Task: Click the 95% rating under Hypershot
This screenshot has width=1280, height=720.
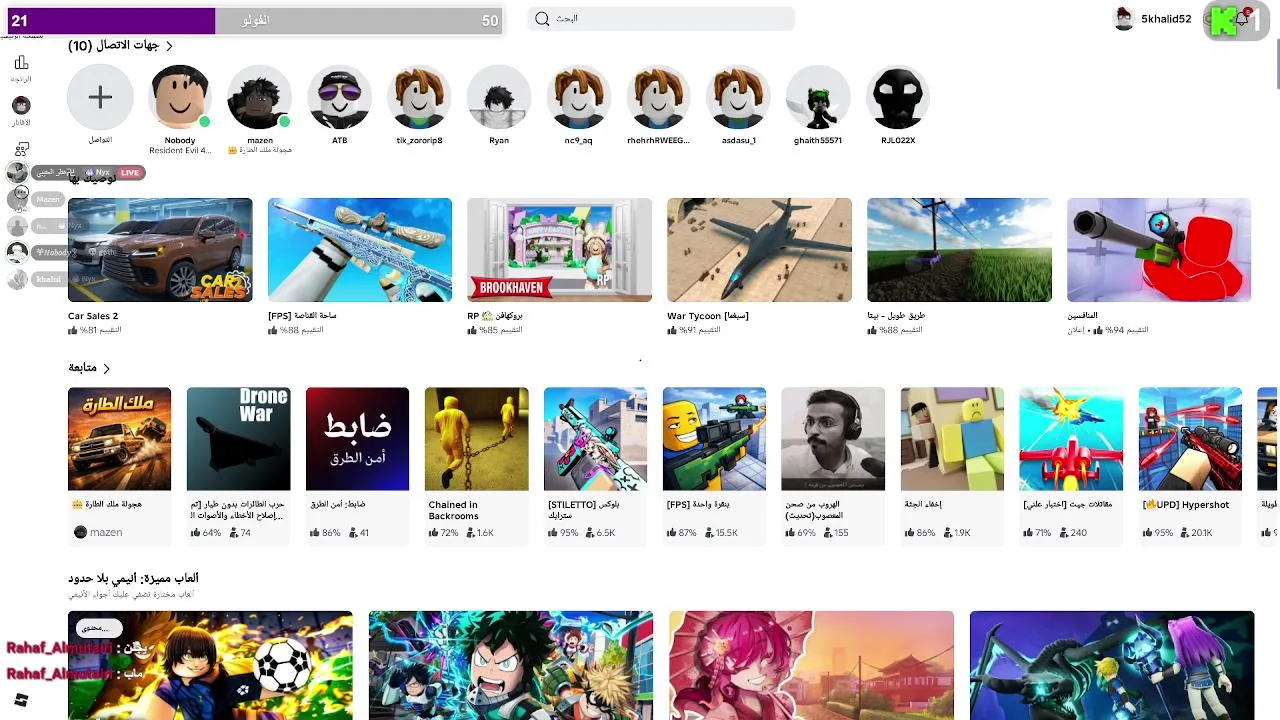Action: (x=1158, y=533)
